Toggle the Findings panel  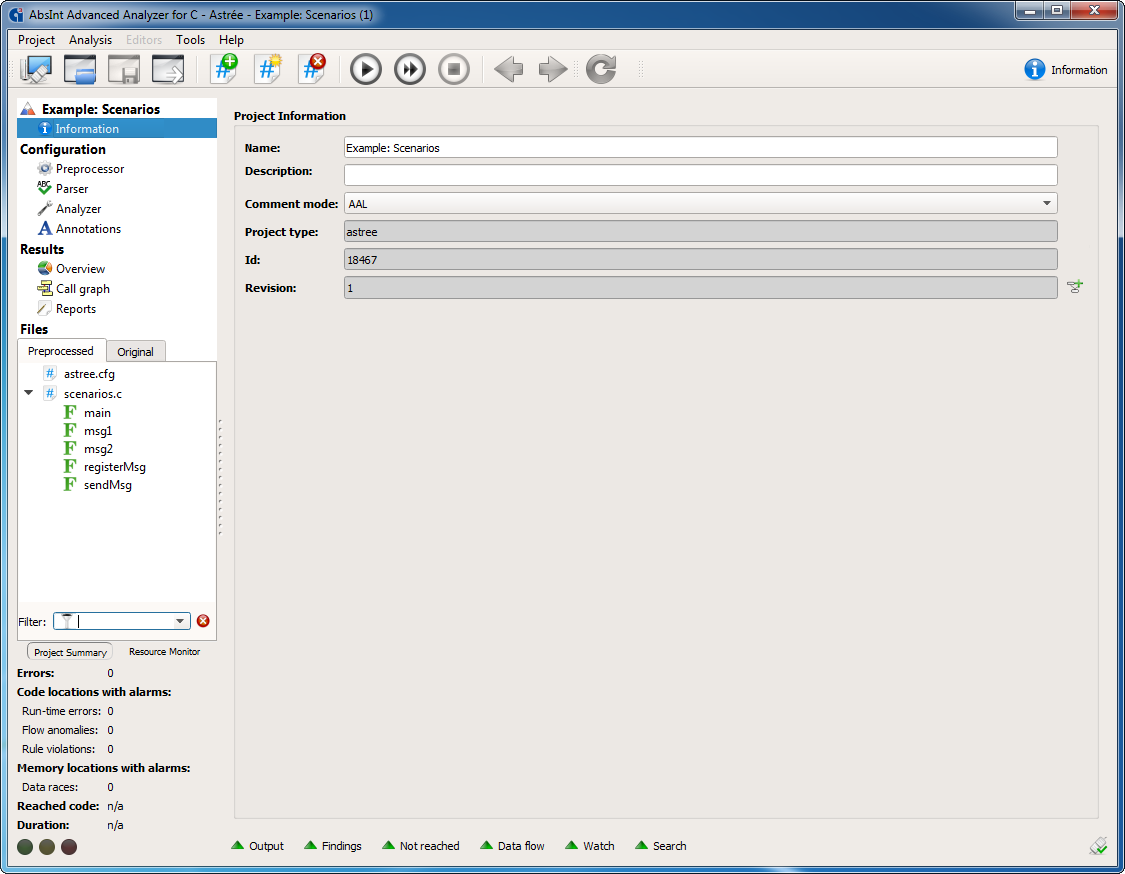click(334, 846)
